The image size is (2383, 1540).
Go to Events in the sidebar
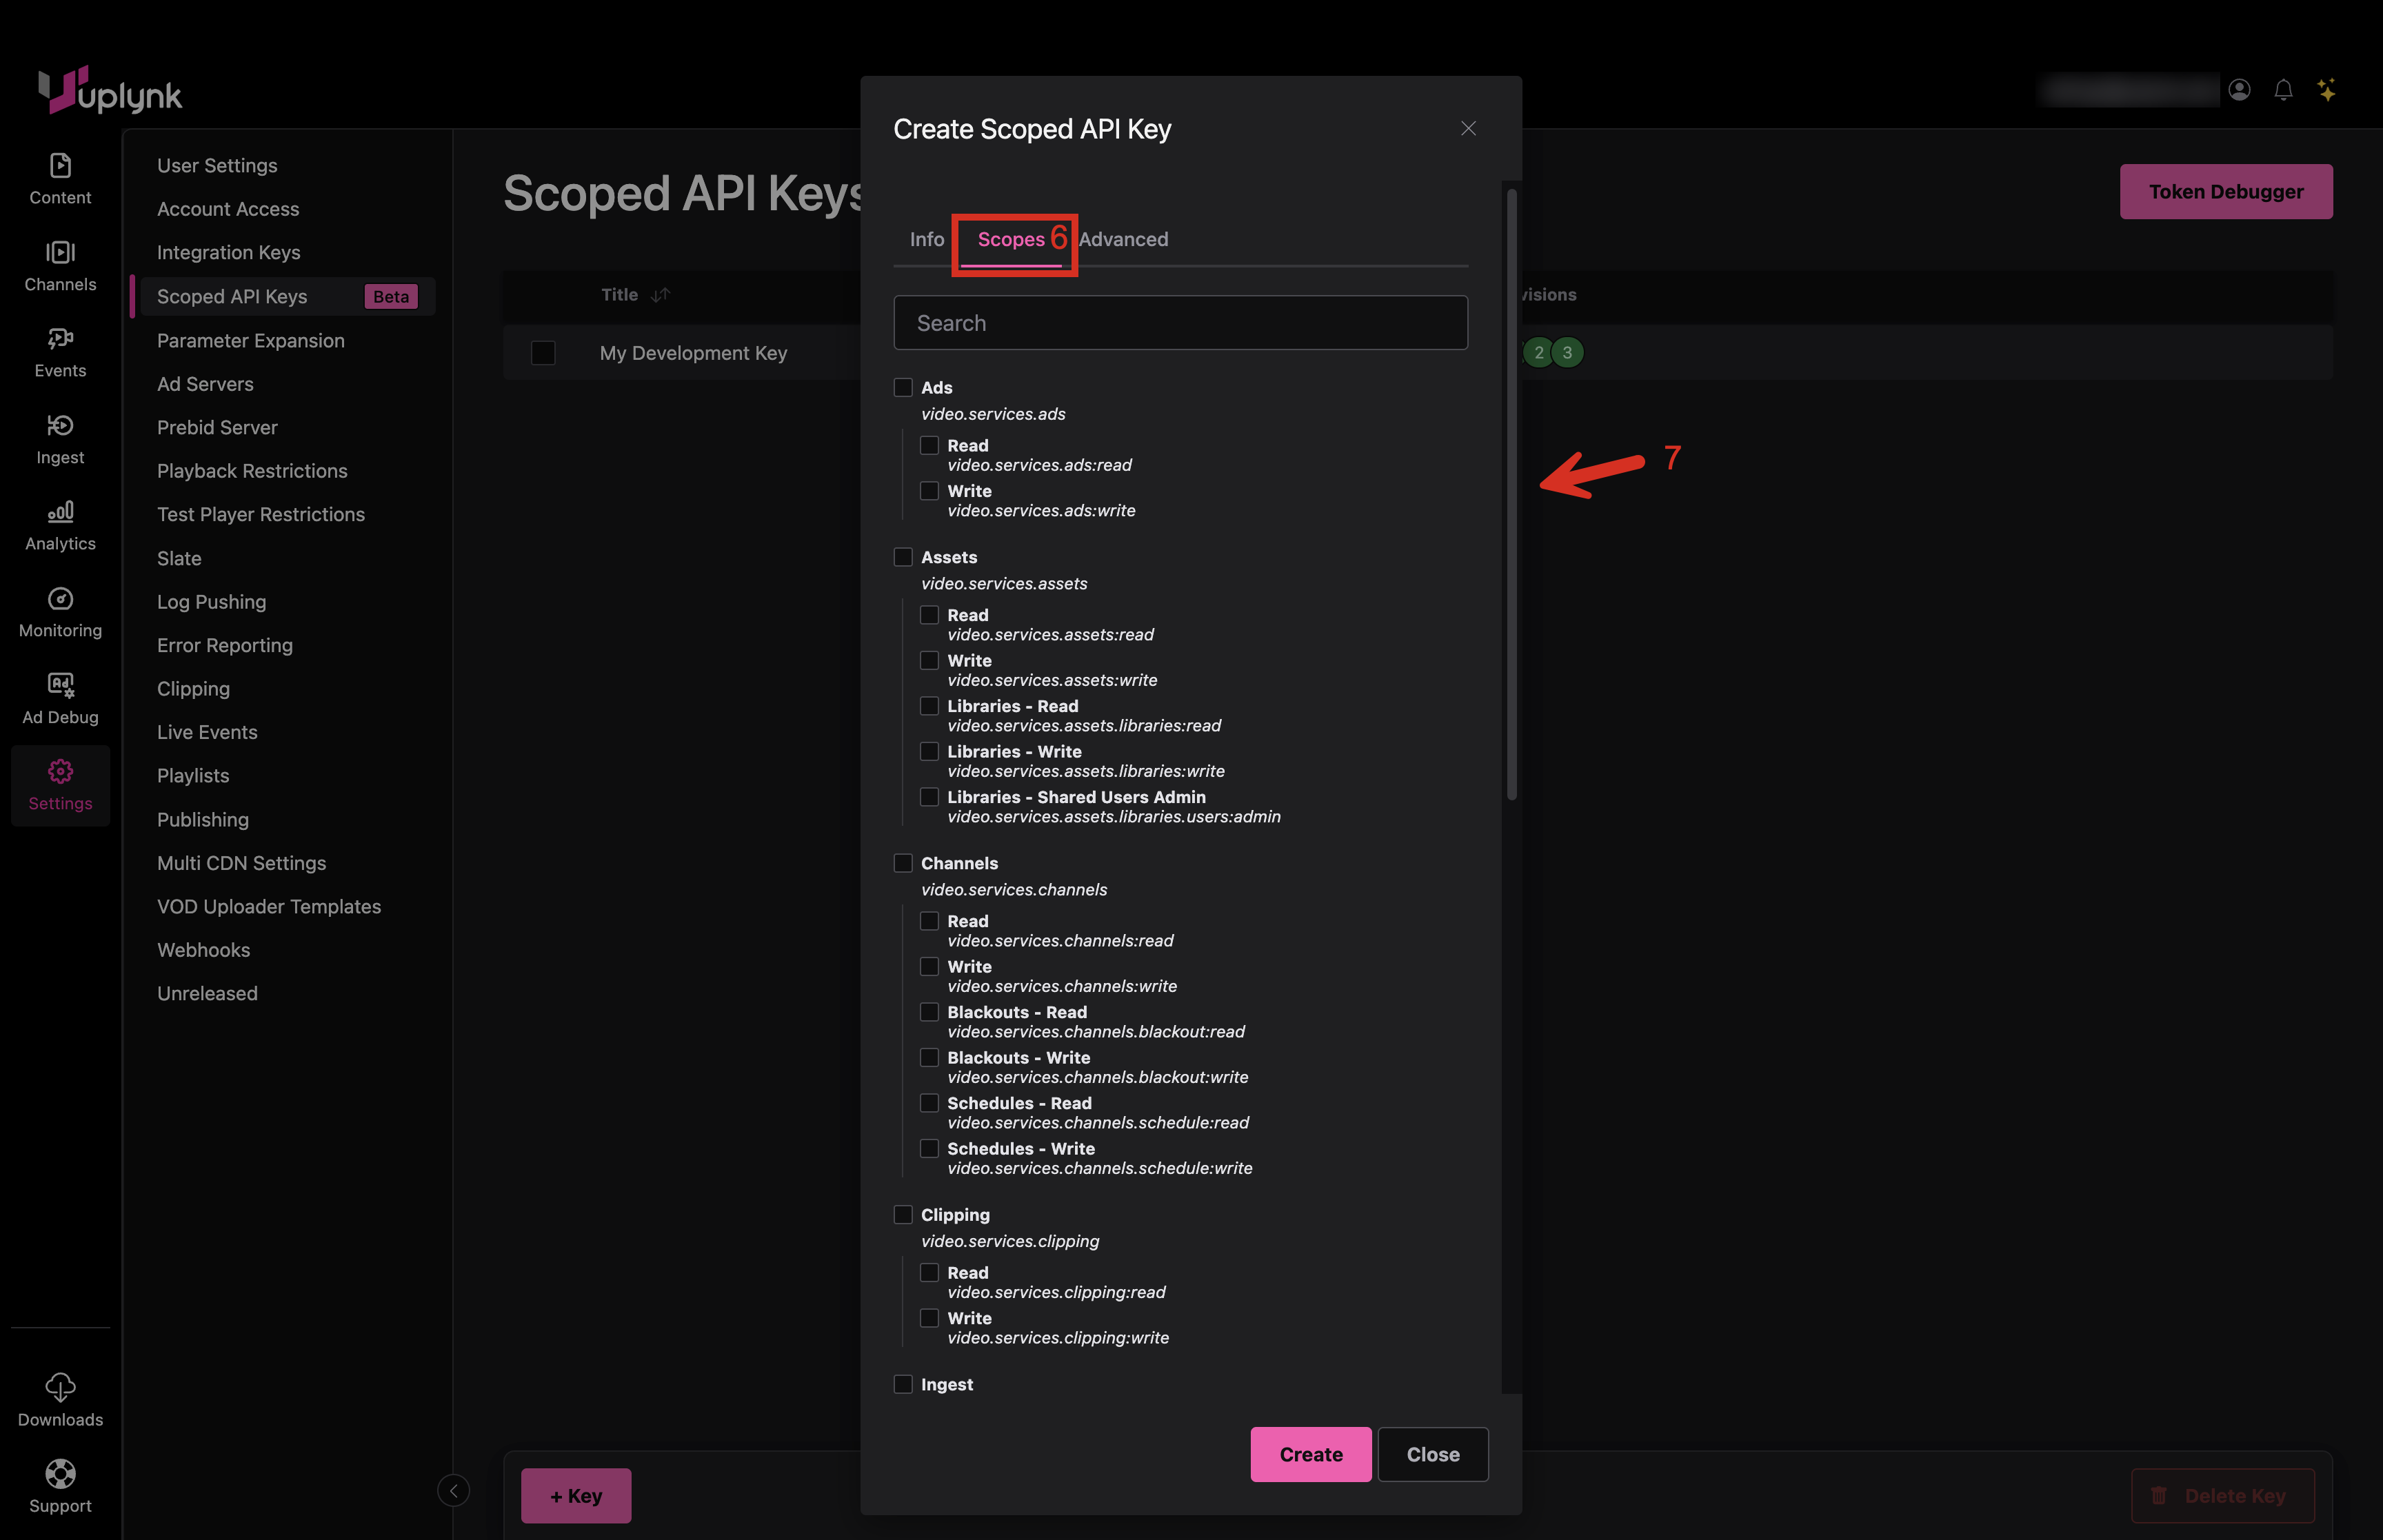[60, 340]
